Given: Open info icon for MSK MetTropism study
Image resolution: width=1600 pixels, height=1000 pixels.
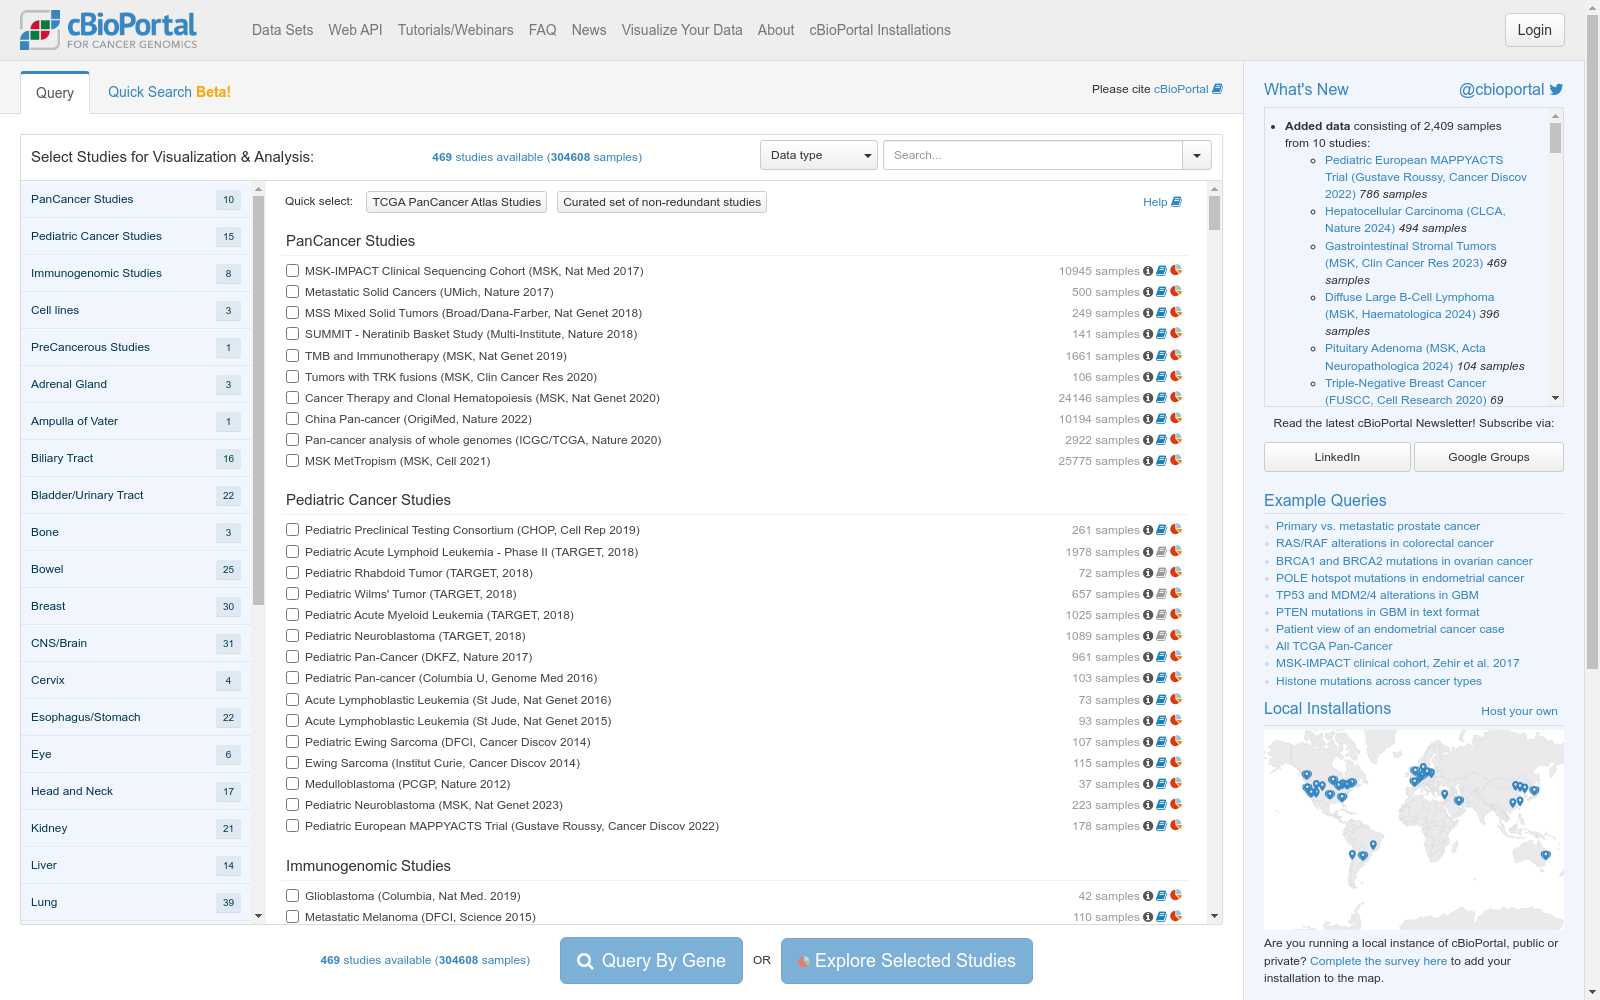Looking at the screenshot, I should 1148,461.
